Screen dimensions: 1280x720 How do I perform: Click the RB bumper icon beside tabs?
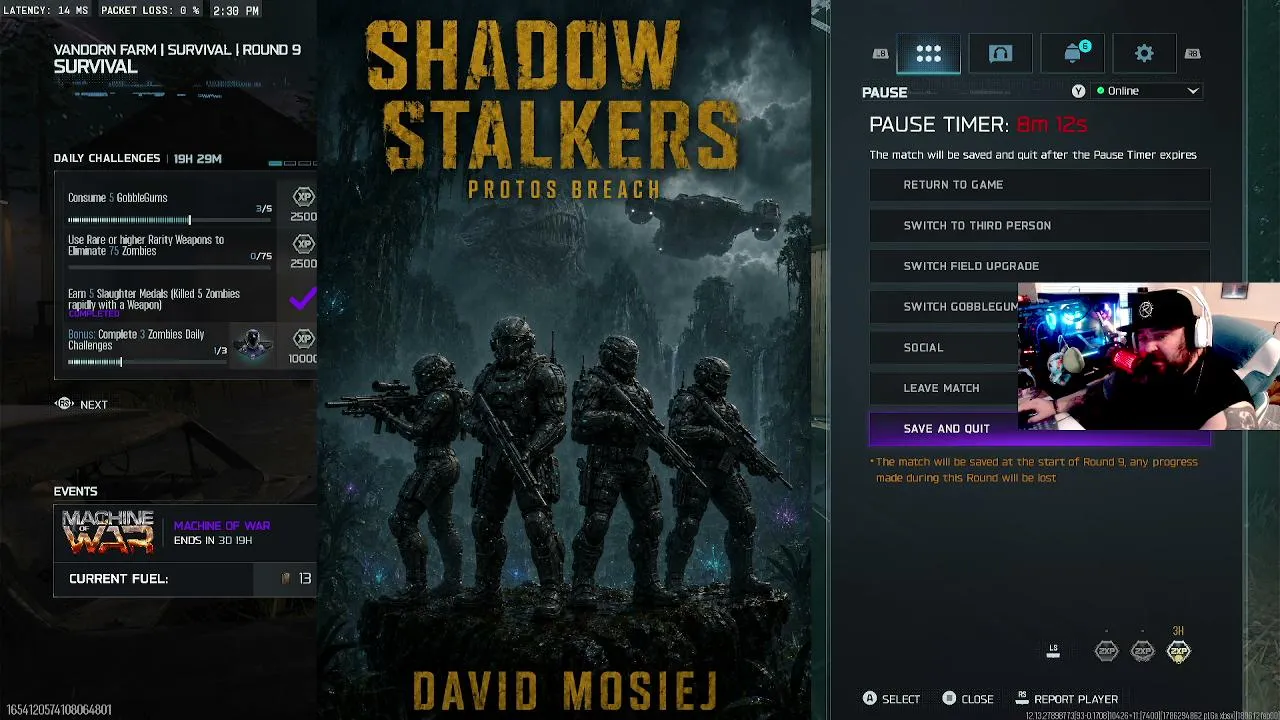(x=1192, y=54)
